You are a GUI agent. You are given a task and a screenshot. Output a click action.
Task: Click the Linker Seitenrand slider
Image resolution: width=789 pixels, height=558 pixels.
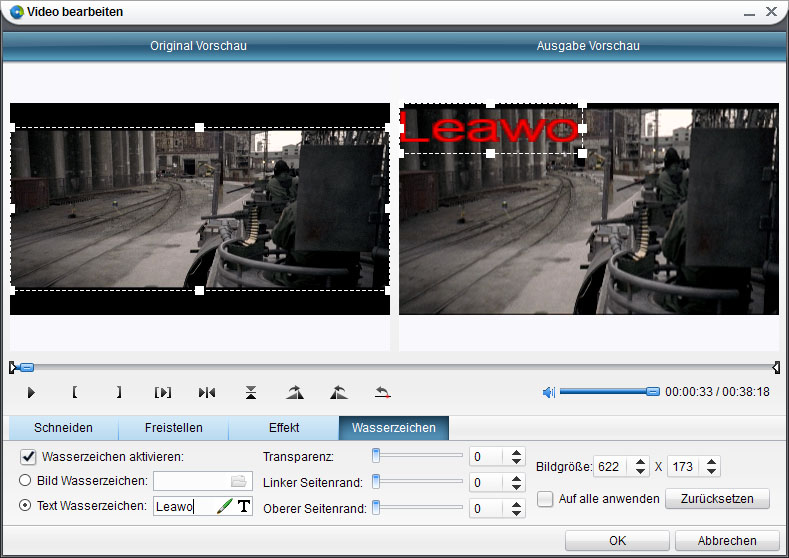[x=418, y=482]
